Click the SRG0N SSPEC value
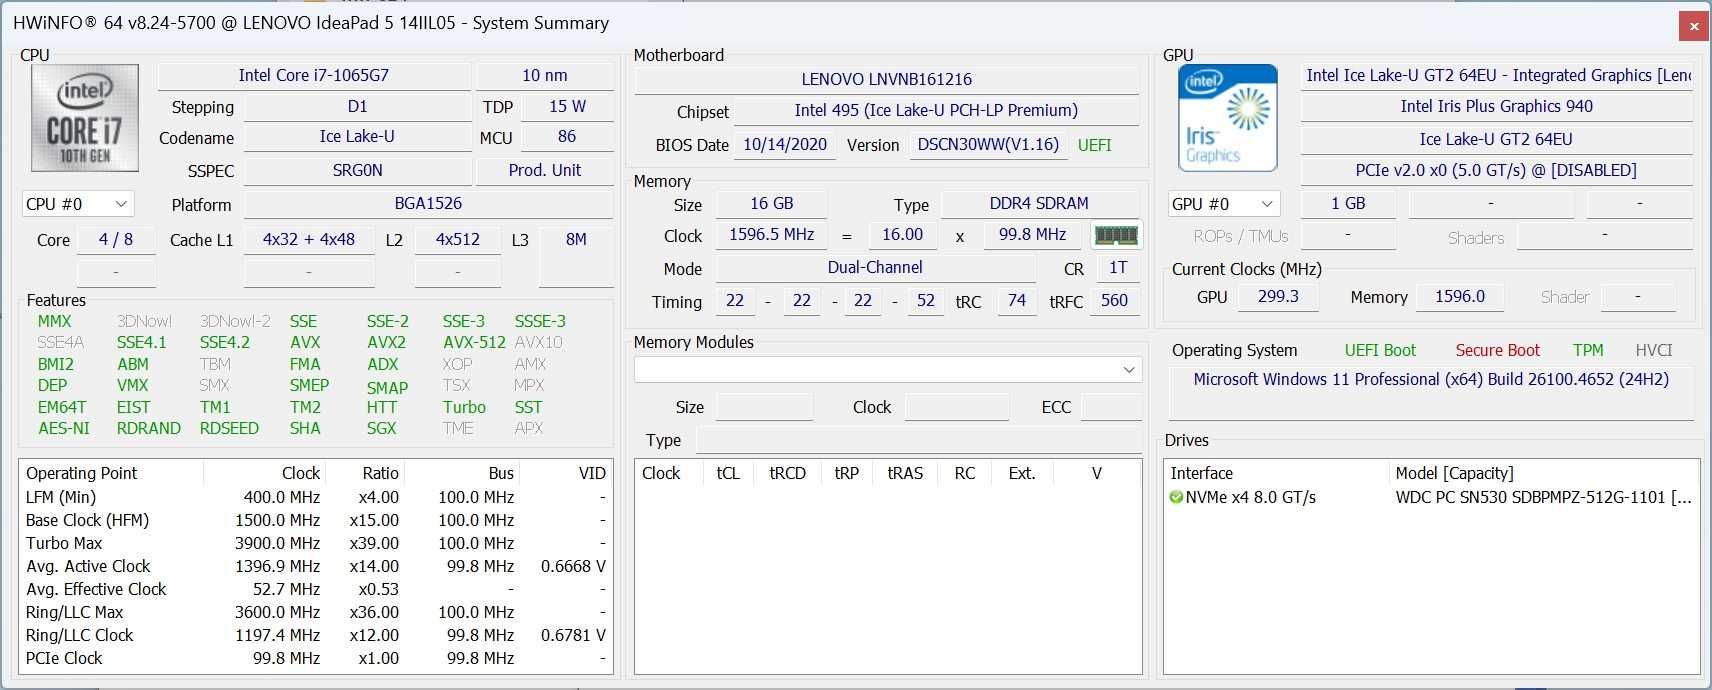 pyautogui.click(x=357, y=170)
